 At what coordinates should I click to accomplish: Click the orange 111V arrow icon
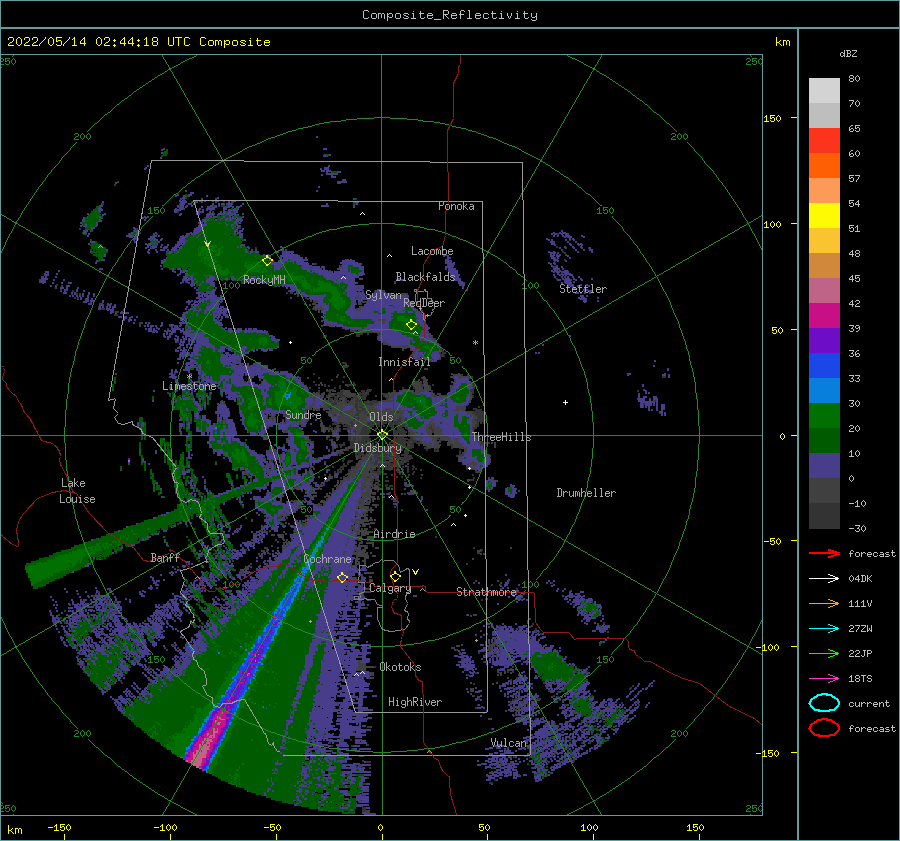click(x=824, y=603)
